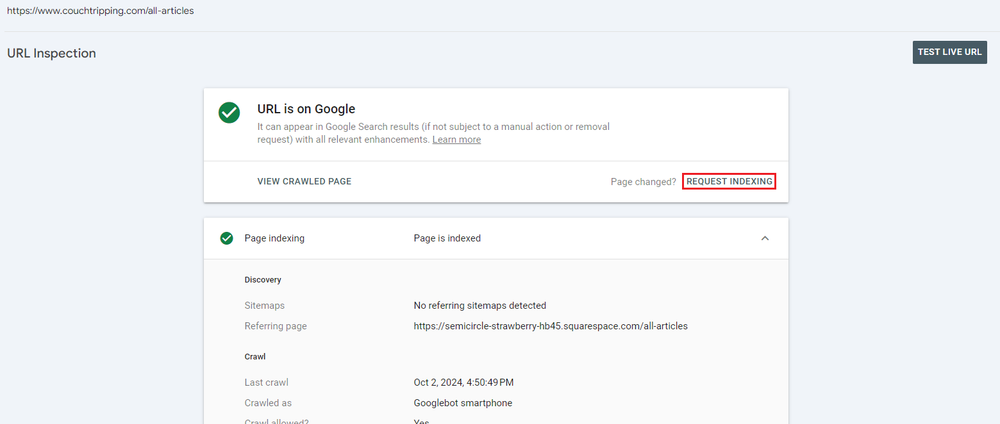Collapse the Page indexing section chevron

pos(765,238)
